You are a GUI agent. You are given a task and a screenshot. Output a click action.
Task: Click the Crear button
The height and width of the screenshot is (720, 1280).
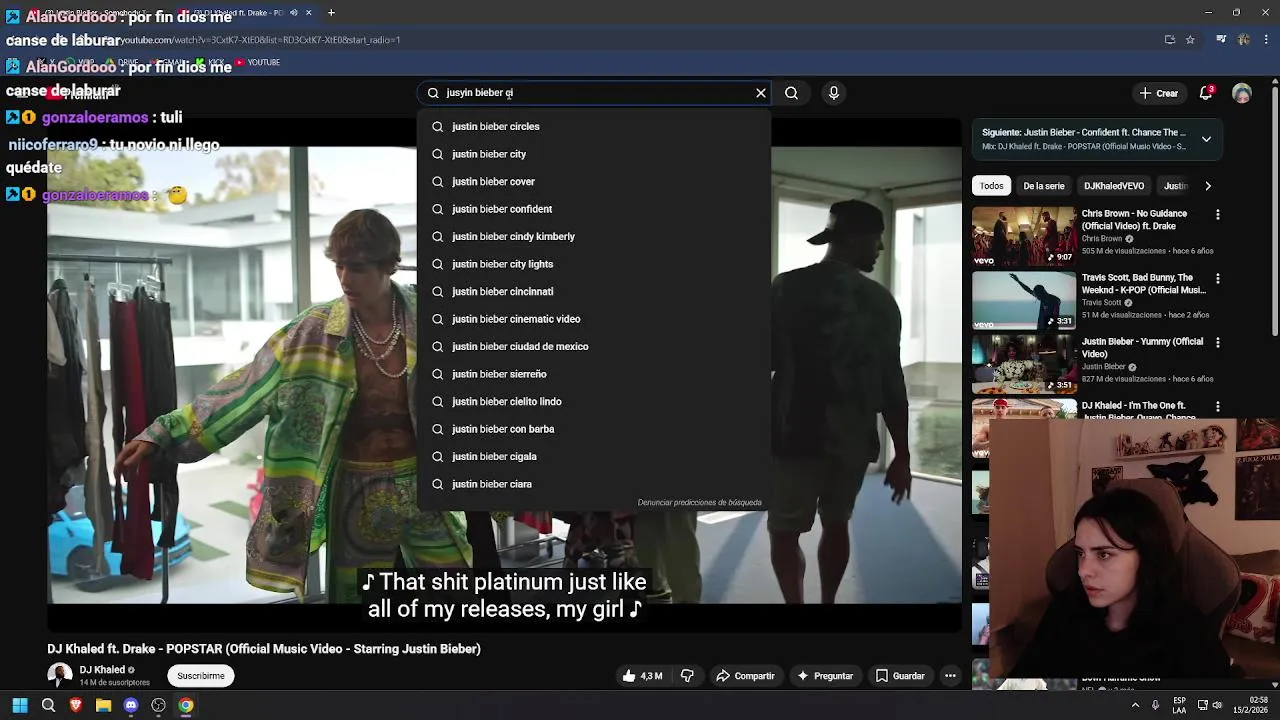tap(1159, 93)
